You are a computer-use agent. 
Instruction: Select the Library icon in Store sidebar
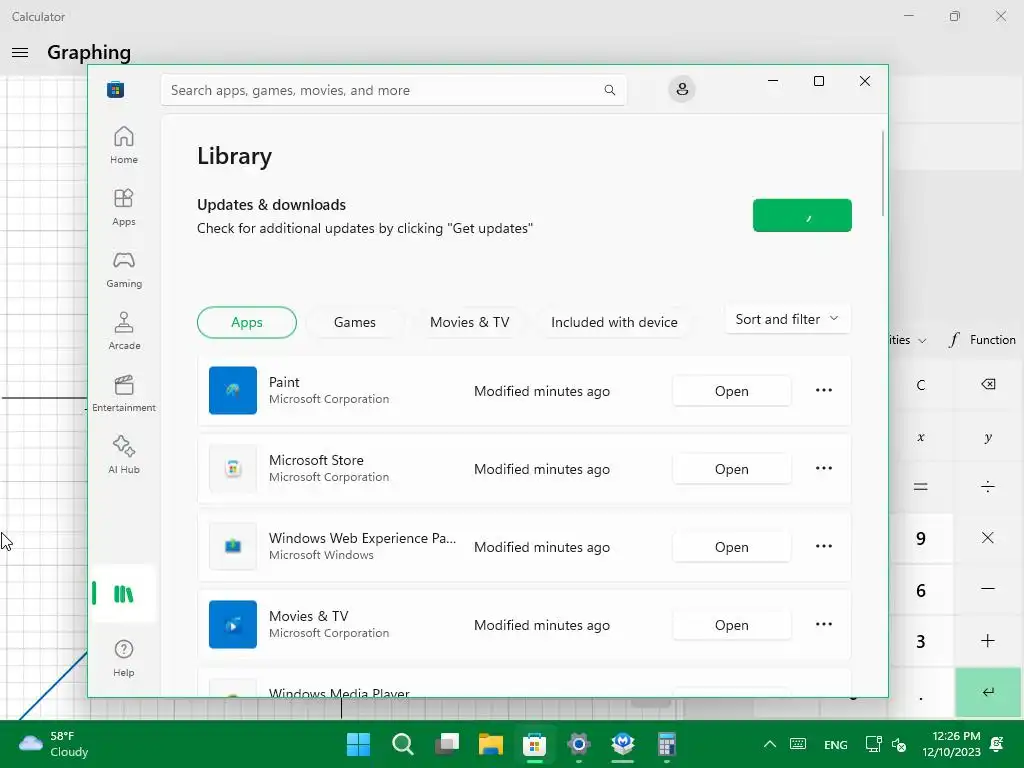[123, 594]
